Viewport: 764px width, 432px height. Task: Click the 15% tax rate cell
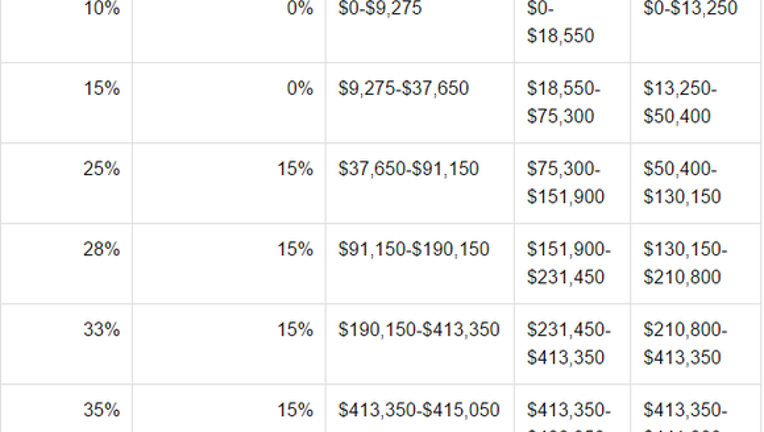coord(66,103)
